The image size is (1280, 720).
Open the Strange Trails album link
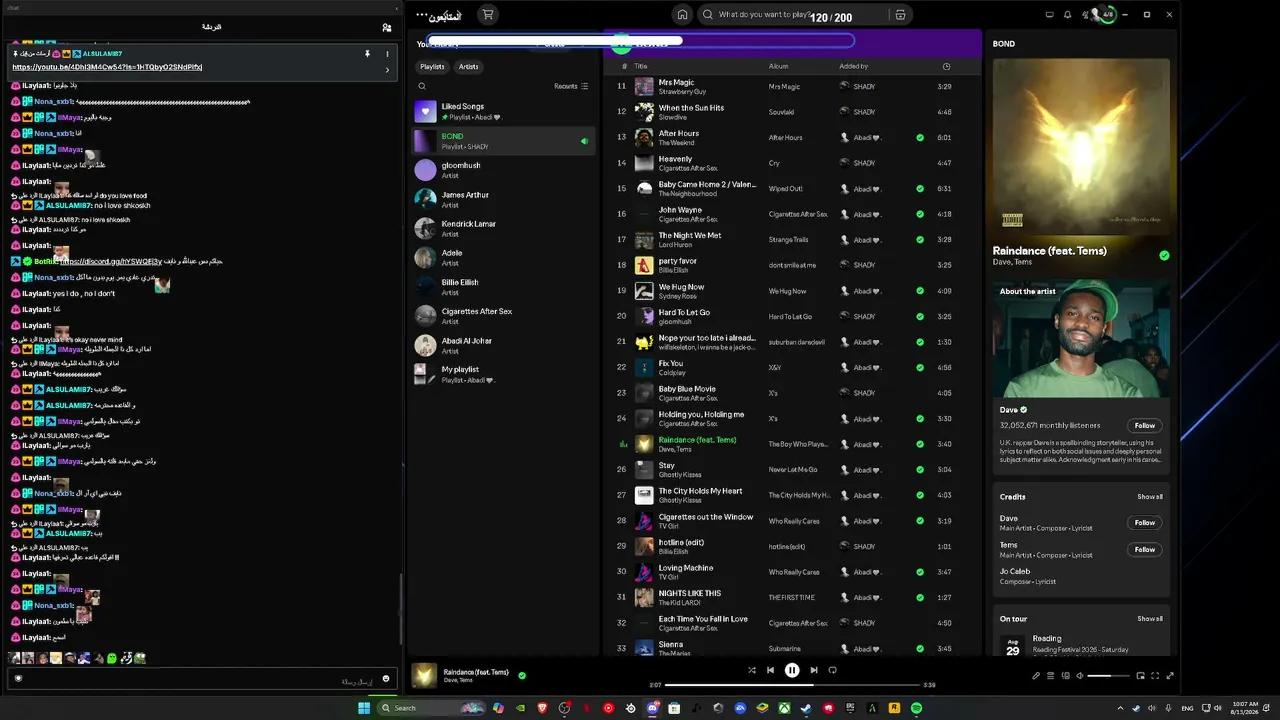click(788, 240)
